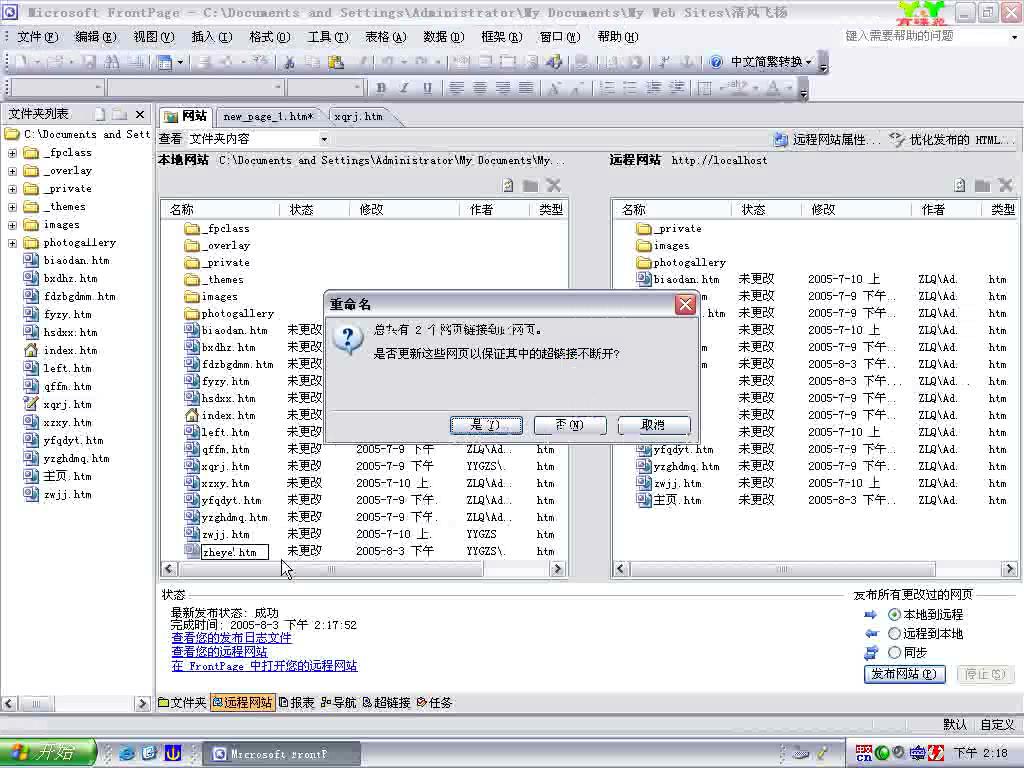Click delete X icon above remote website
Viewport: 1024px width, 768px height.
click(1006, 185)
